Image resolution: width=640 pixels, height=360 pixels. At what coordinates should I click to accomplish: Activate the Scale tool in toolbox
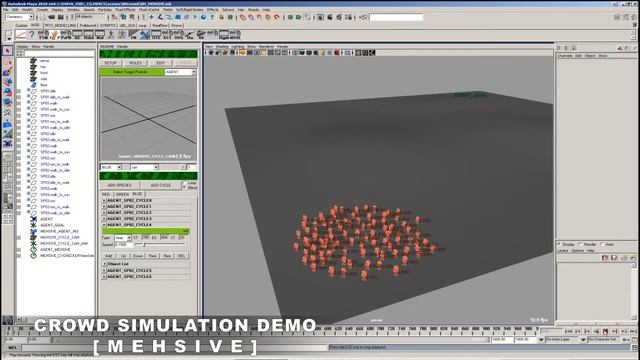point(7,103)
